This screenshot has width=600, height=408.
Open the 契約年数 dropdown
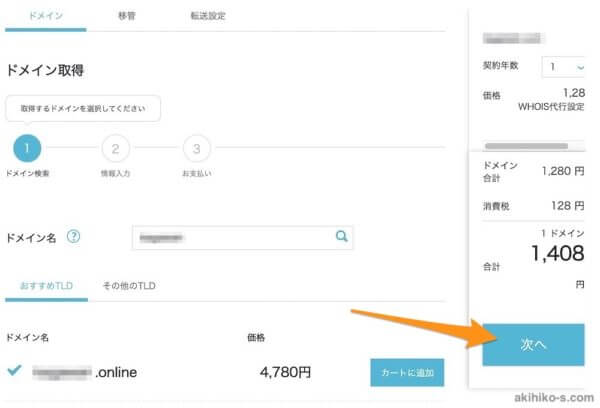pyautogui.click(x=563, y=67)
